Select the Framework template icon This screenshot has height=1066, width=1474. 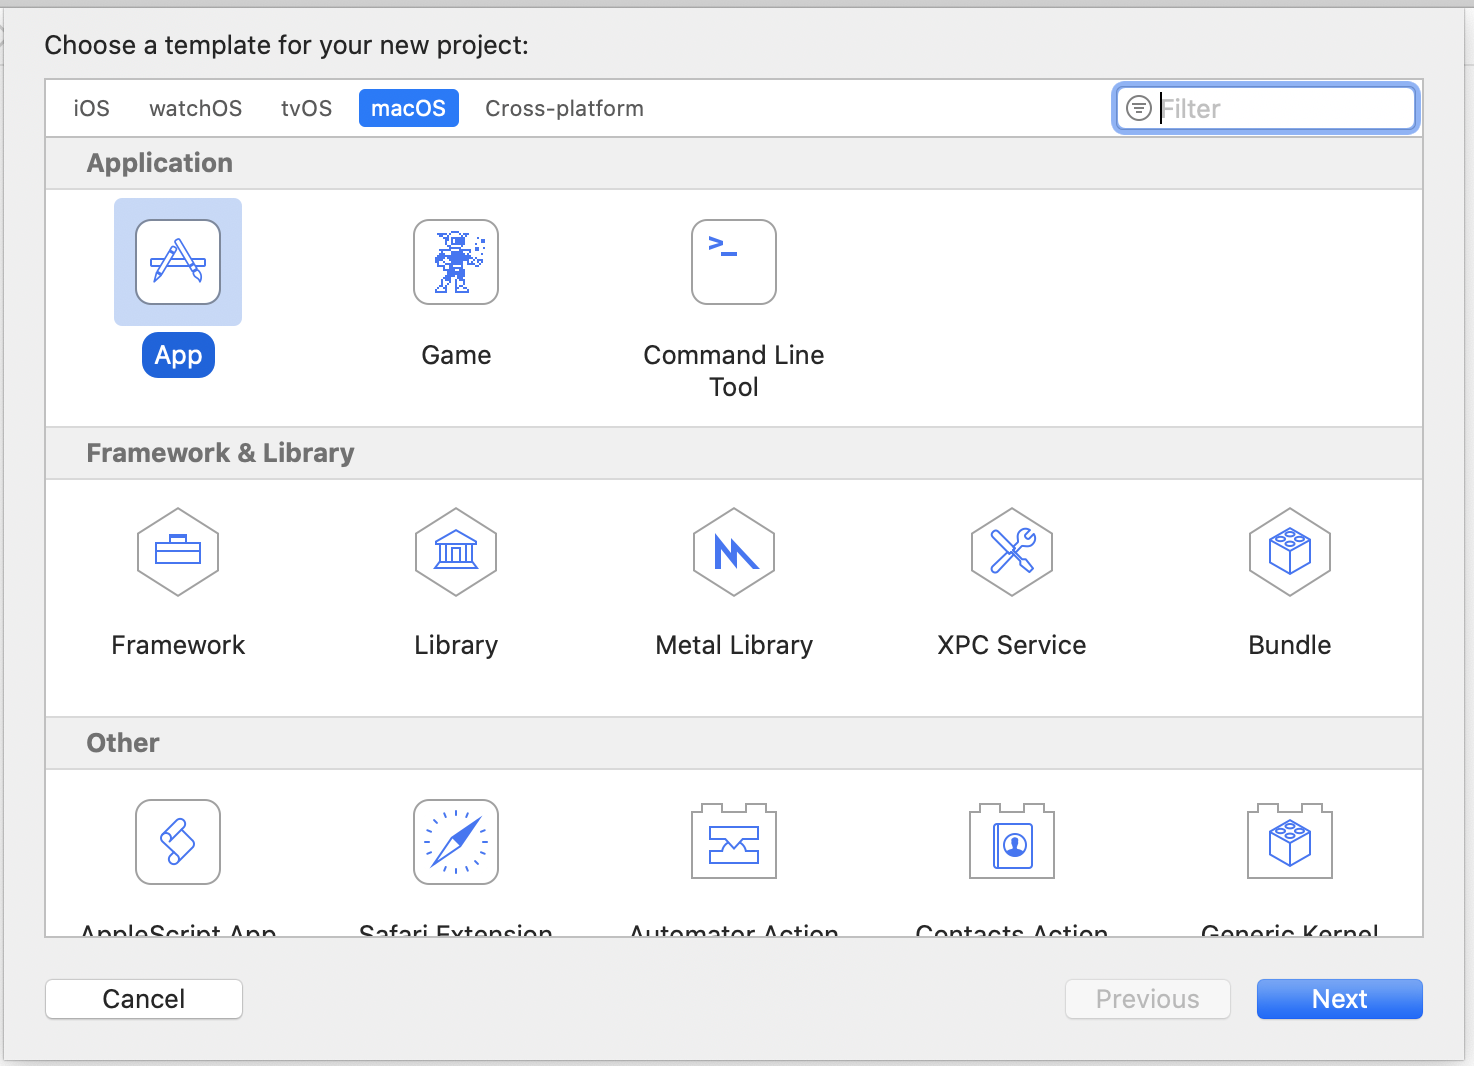[178, 552]
